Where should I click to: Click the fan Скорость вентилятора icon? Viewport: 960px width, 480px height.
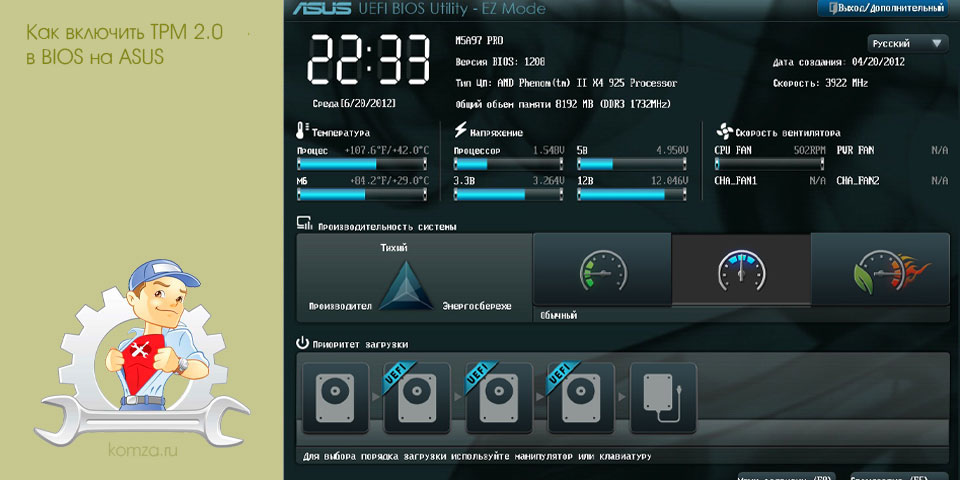[724, 131]
